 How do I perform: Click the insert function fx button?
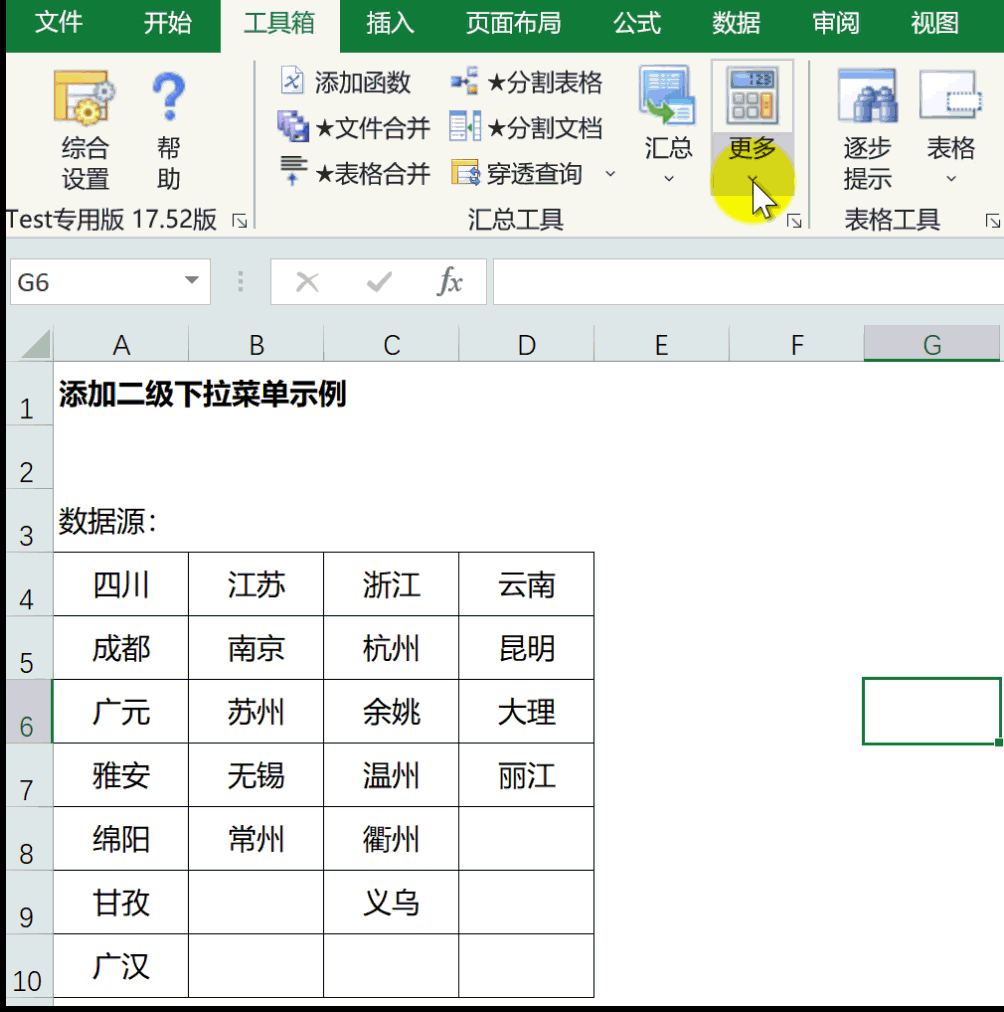click(450, 283)
